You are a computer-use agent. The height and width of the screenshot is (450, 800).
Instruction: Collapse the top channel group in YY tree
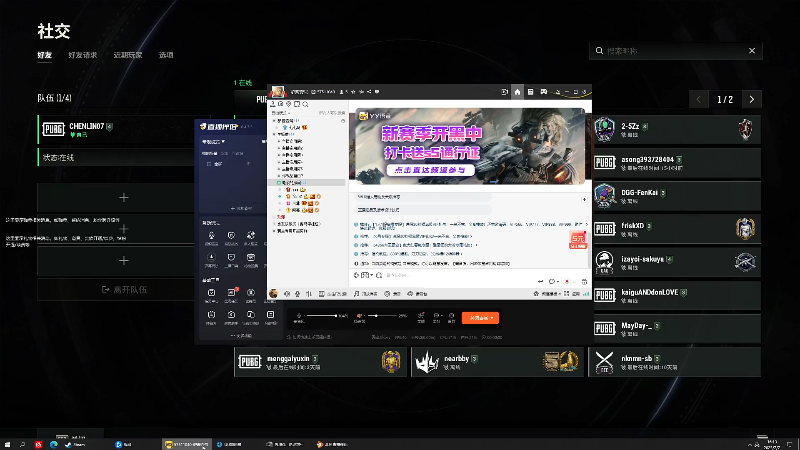[x=274, y=121]
